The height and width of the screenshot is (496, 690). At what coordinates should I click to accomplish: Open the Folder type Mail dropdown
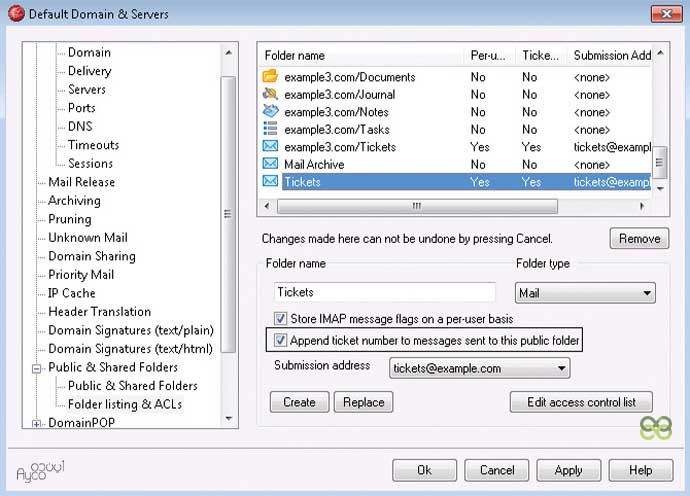click(x=585, y=293)
